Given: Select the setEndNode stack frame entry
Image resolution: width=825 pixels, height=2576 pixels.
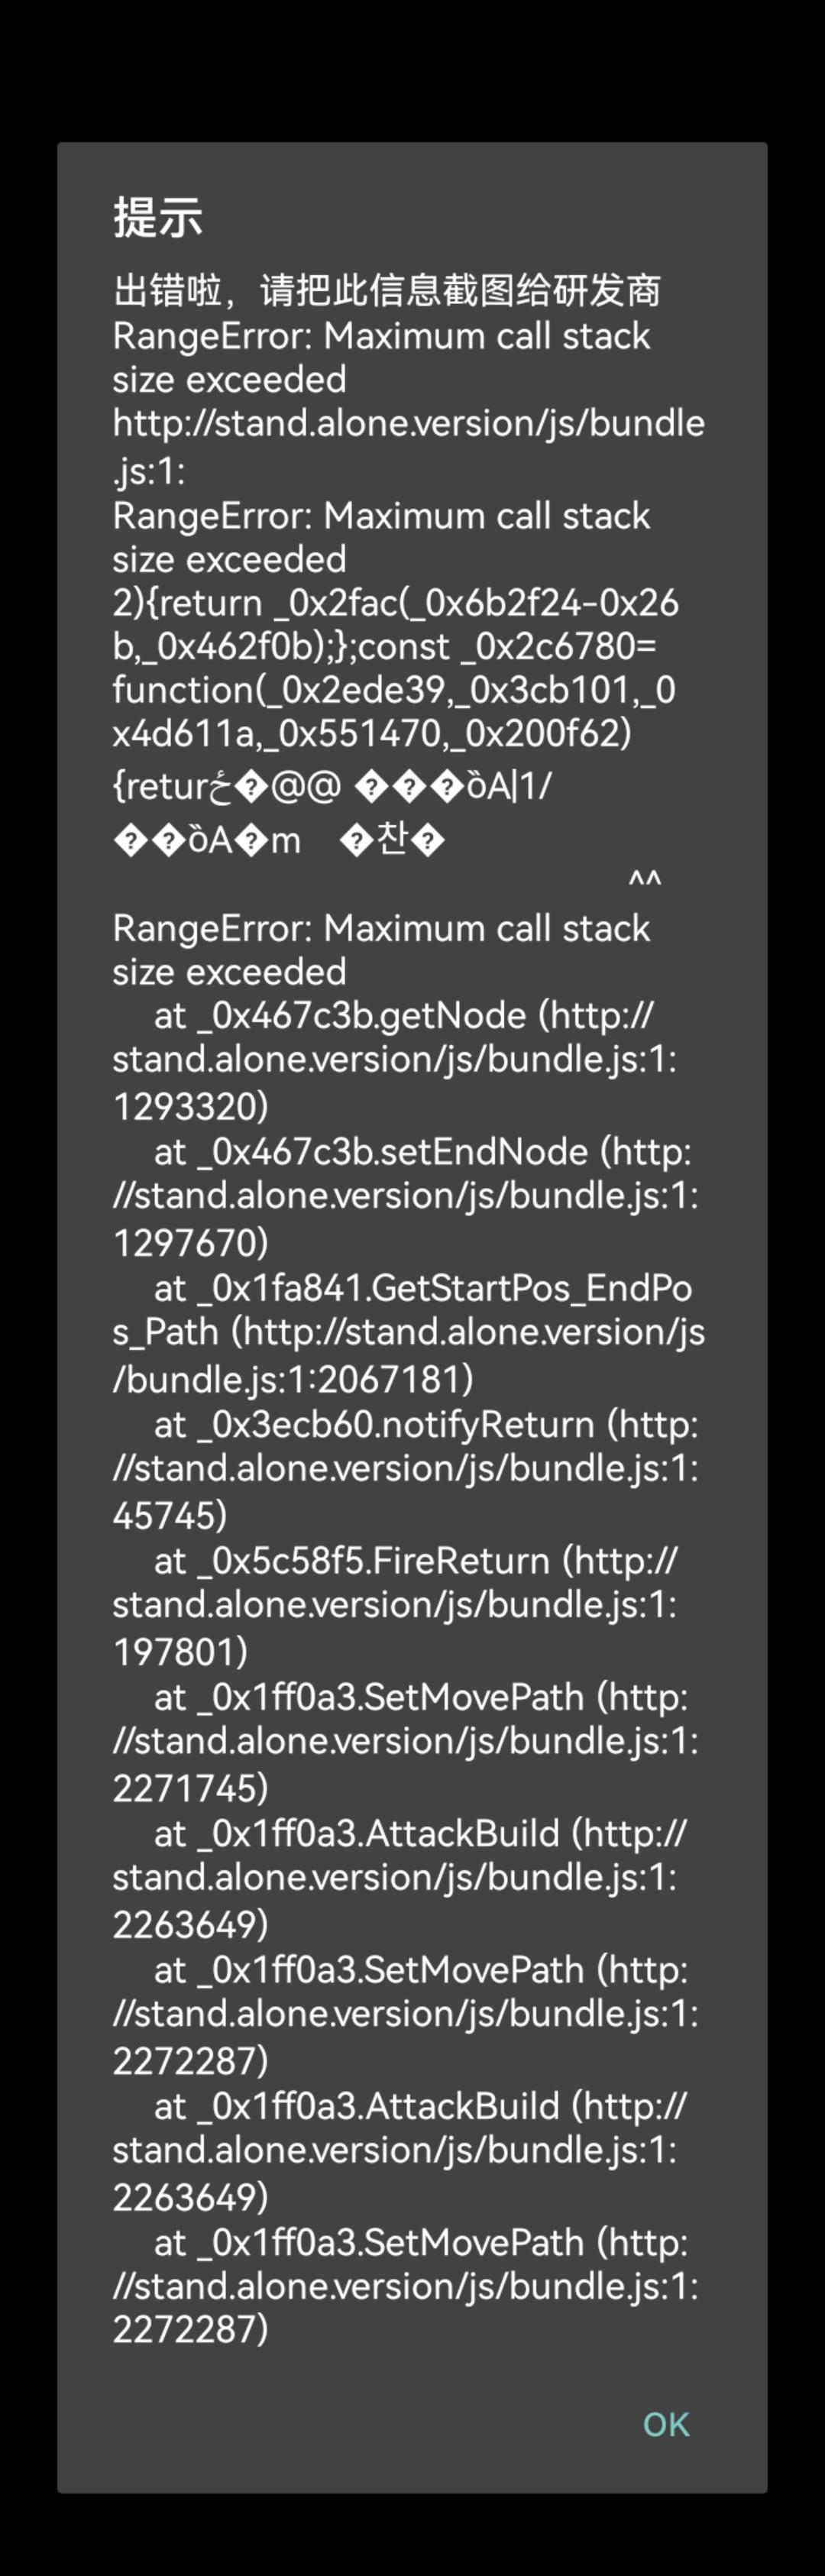Looking at the screenshot, I should pos(404,1196).
